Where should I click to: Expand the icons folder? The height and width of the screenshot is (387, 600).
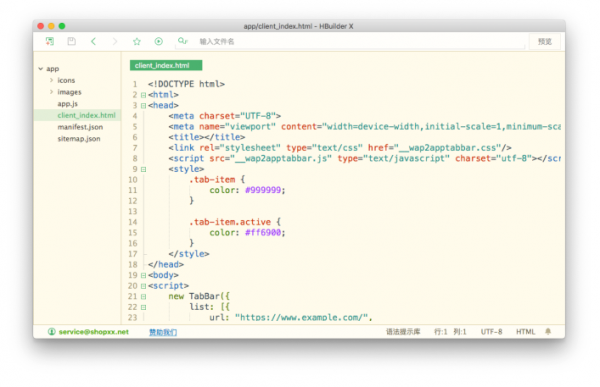tap(51, 80)
